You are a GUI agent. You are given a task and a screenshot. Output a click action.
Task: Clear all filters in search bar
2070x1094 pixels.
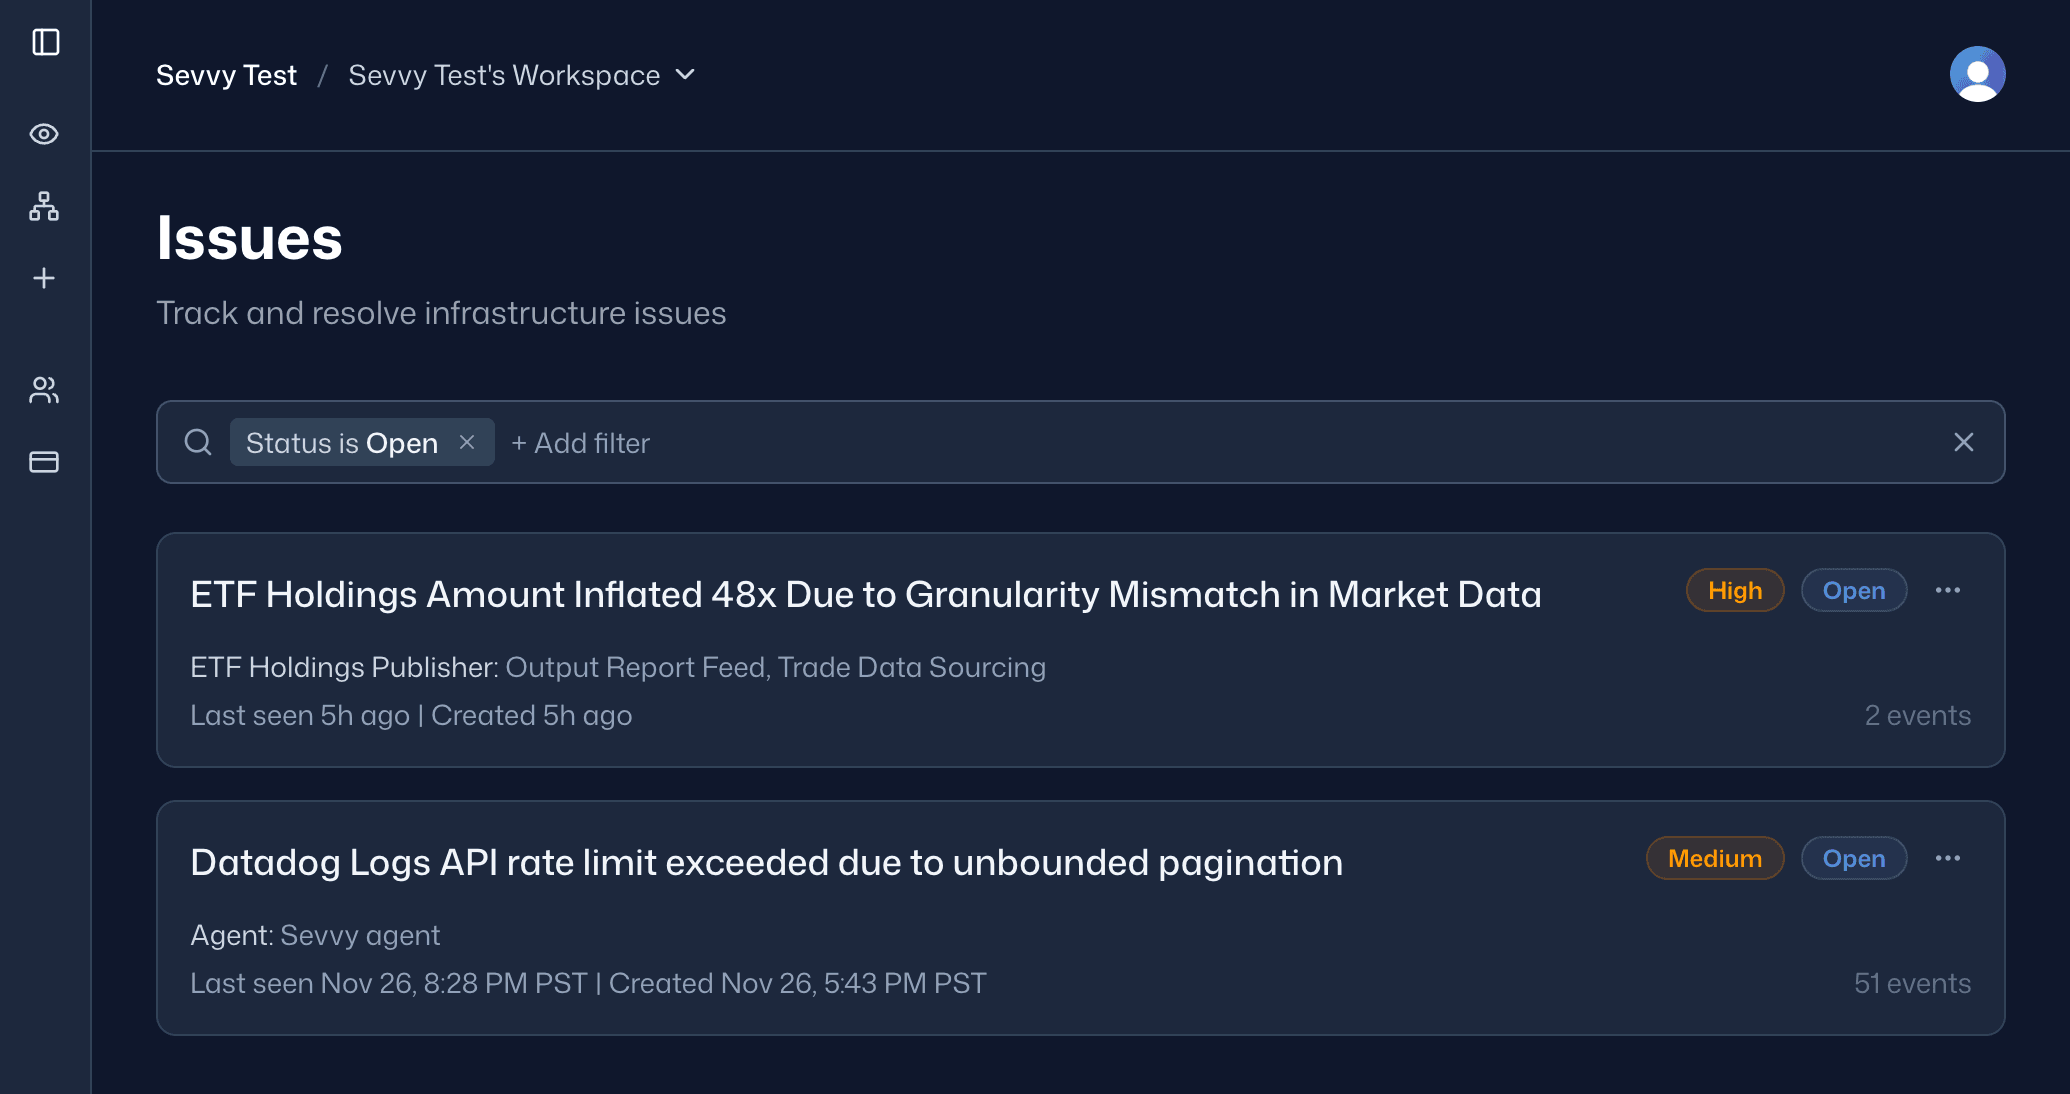point(1963,442)
